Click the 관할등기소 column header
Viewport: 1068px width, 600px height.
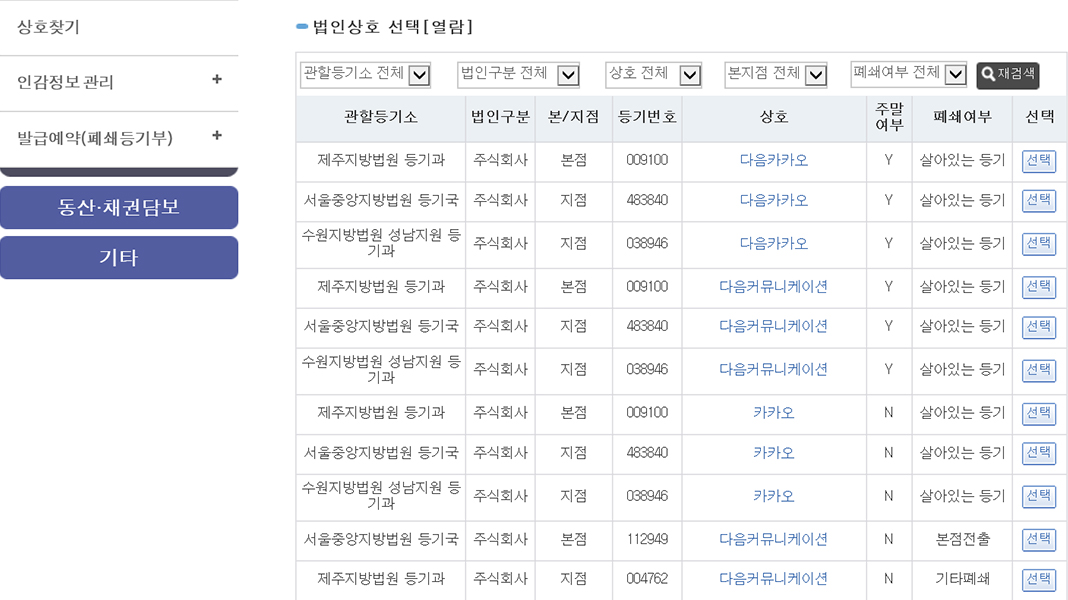pyautogui.click(x=381, y=118)
